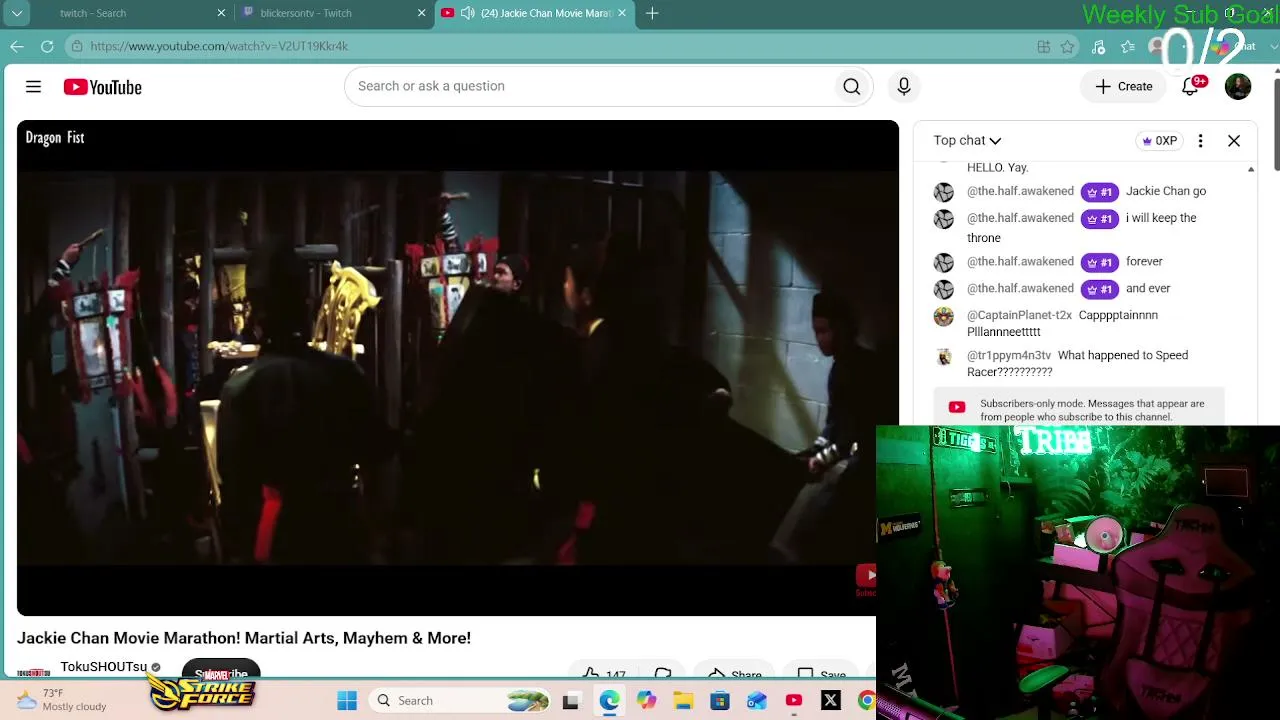Click the 'Dragon Fist' title overlay text
Screen dimensions: 1280x720
click(x=55, y=138)
